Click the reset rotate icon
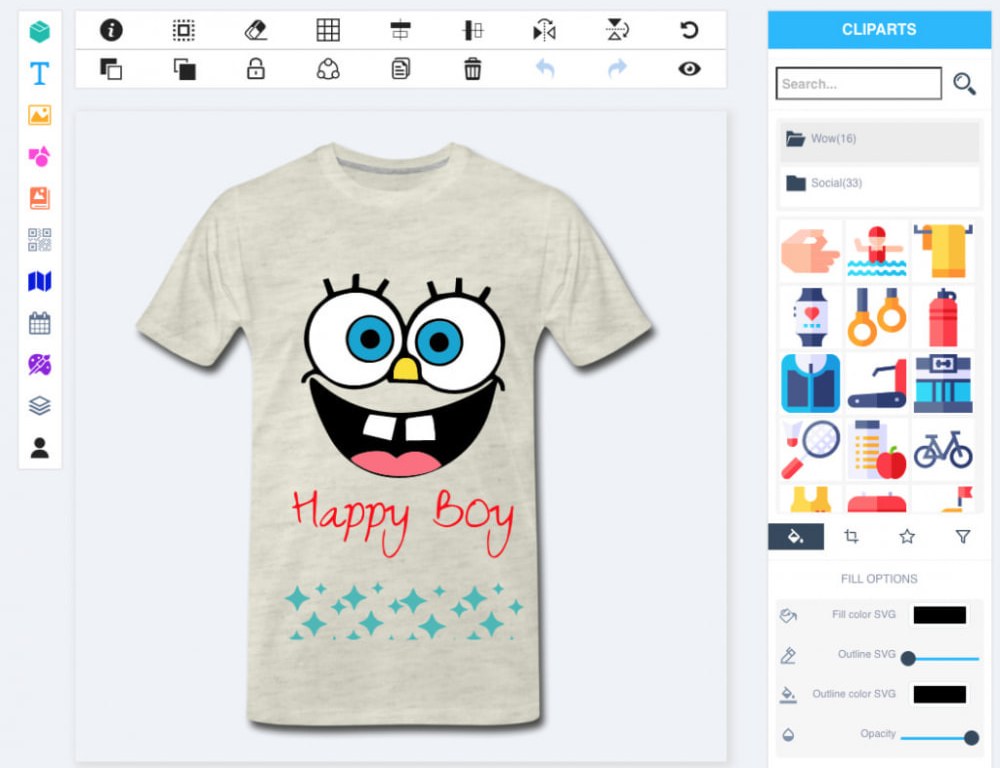 coord(689,30)
